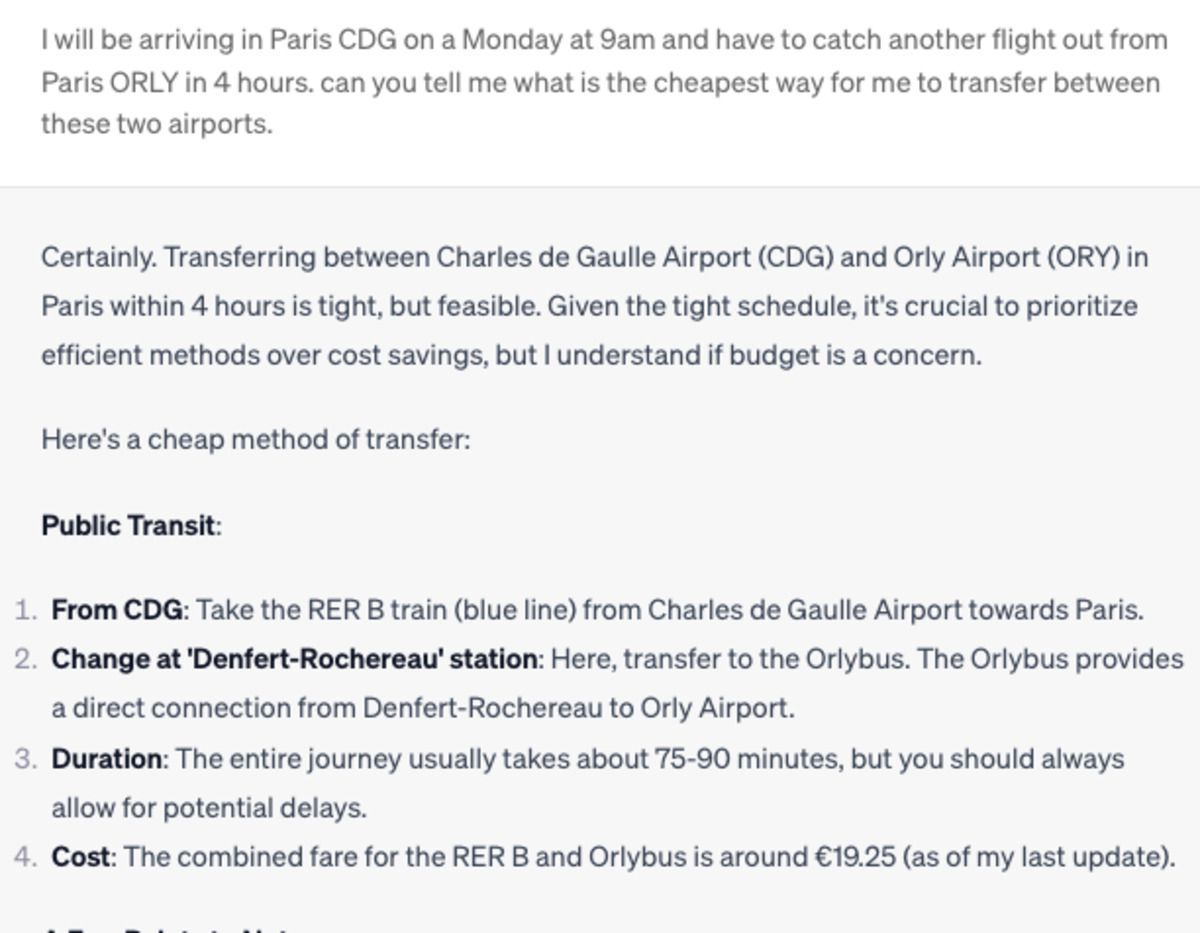This screenshot has height=933, width=1200.
Task: Click list number '1.' of the steps
Action: (x=27, y=609)
